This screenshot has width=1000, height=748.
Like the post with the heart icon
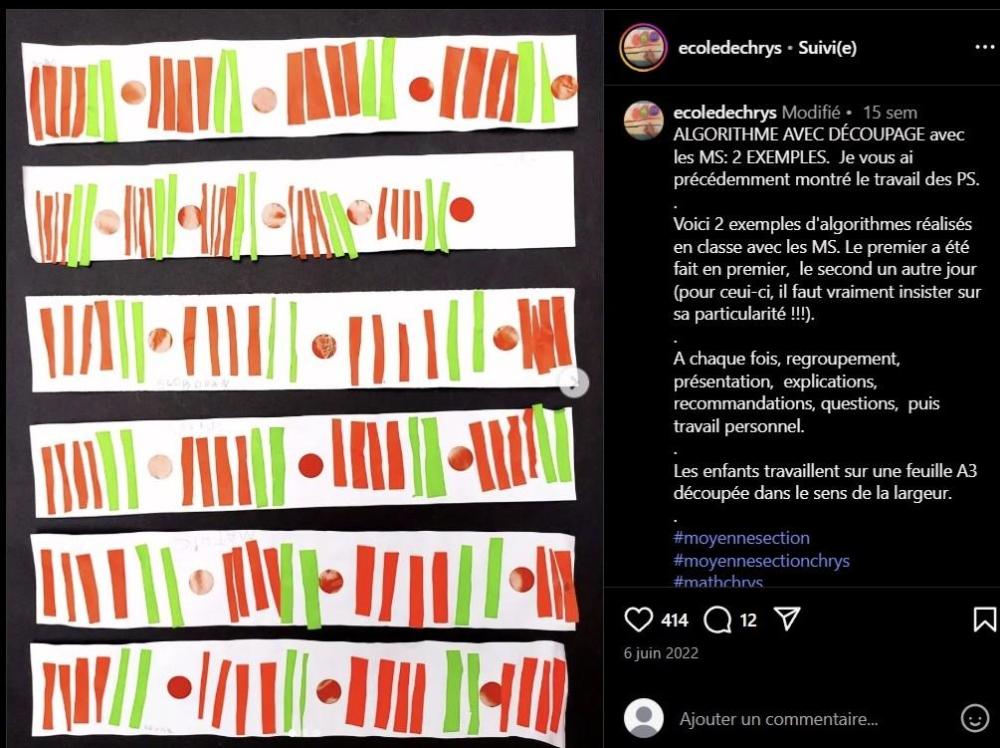[x=638, y=619]
